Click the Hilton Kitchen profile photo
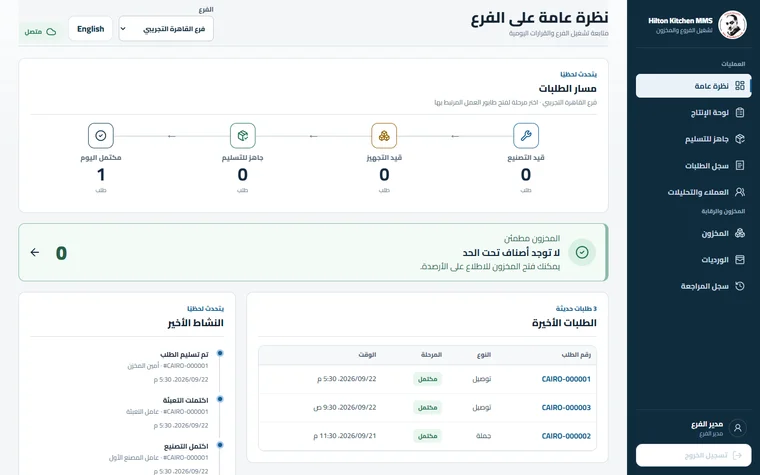The image size is (760, 475). [x=732, y=25]
